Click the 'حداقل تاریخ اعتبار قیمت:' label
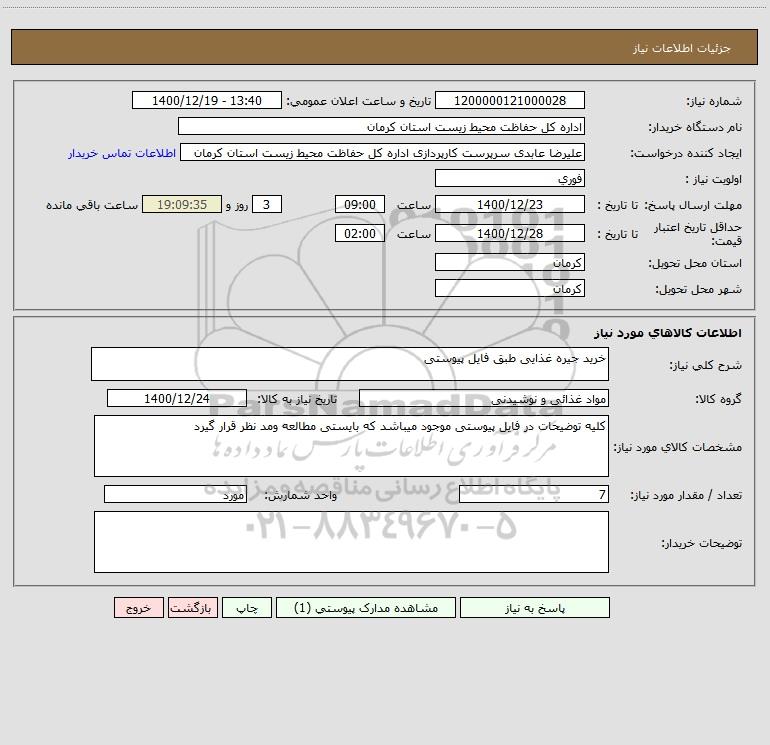This screenshot has width=770, height=745. 698,234
